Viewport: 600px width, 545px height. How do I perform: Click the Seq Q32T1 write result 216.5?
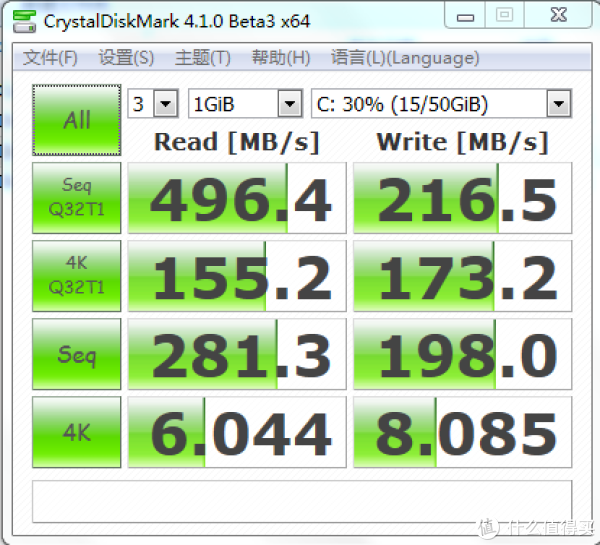click(x=463, y=198)
